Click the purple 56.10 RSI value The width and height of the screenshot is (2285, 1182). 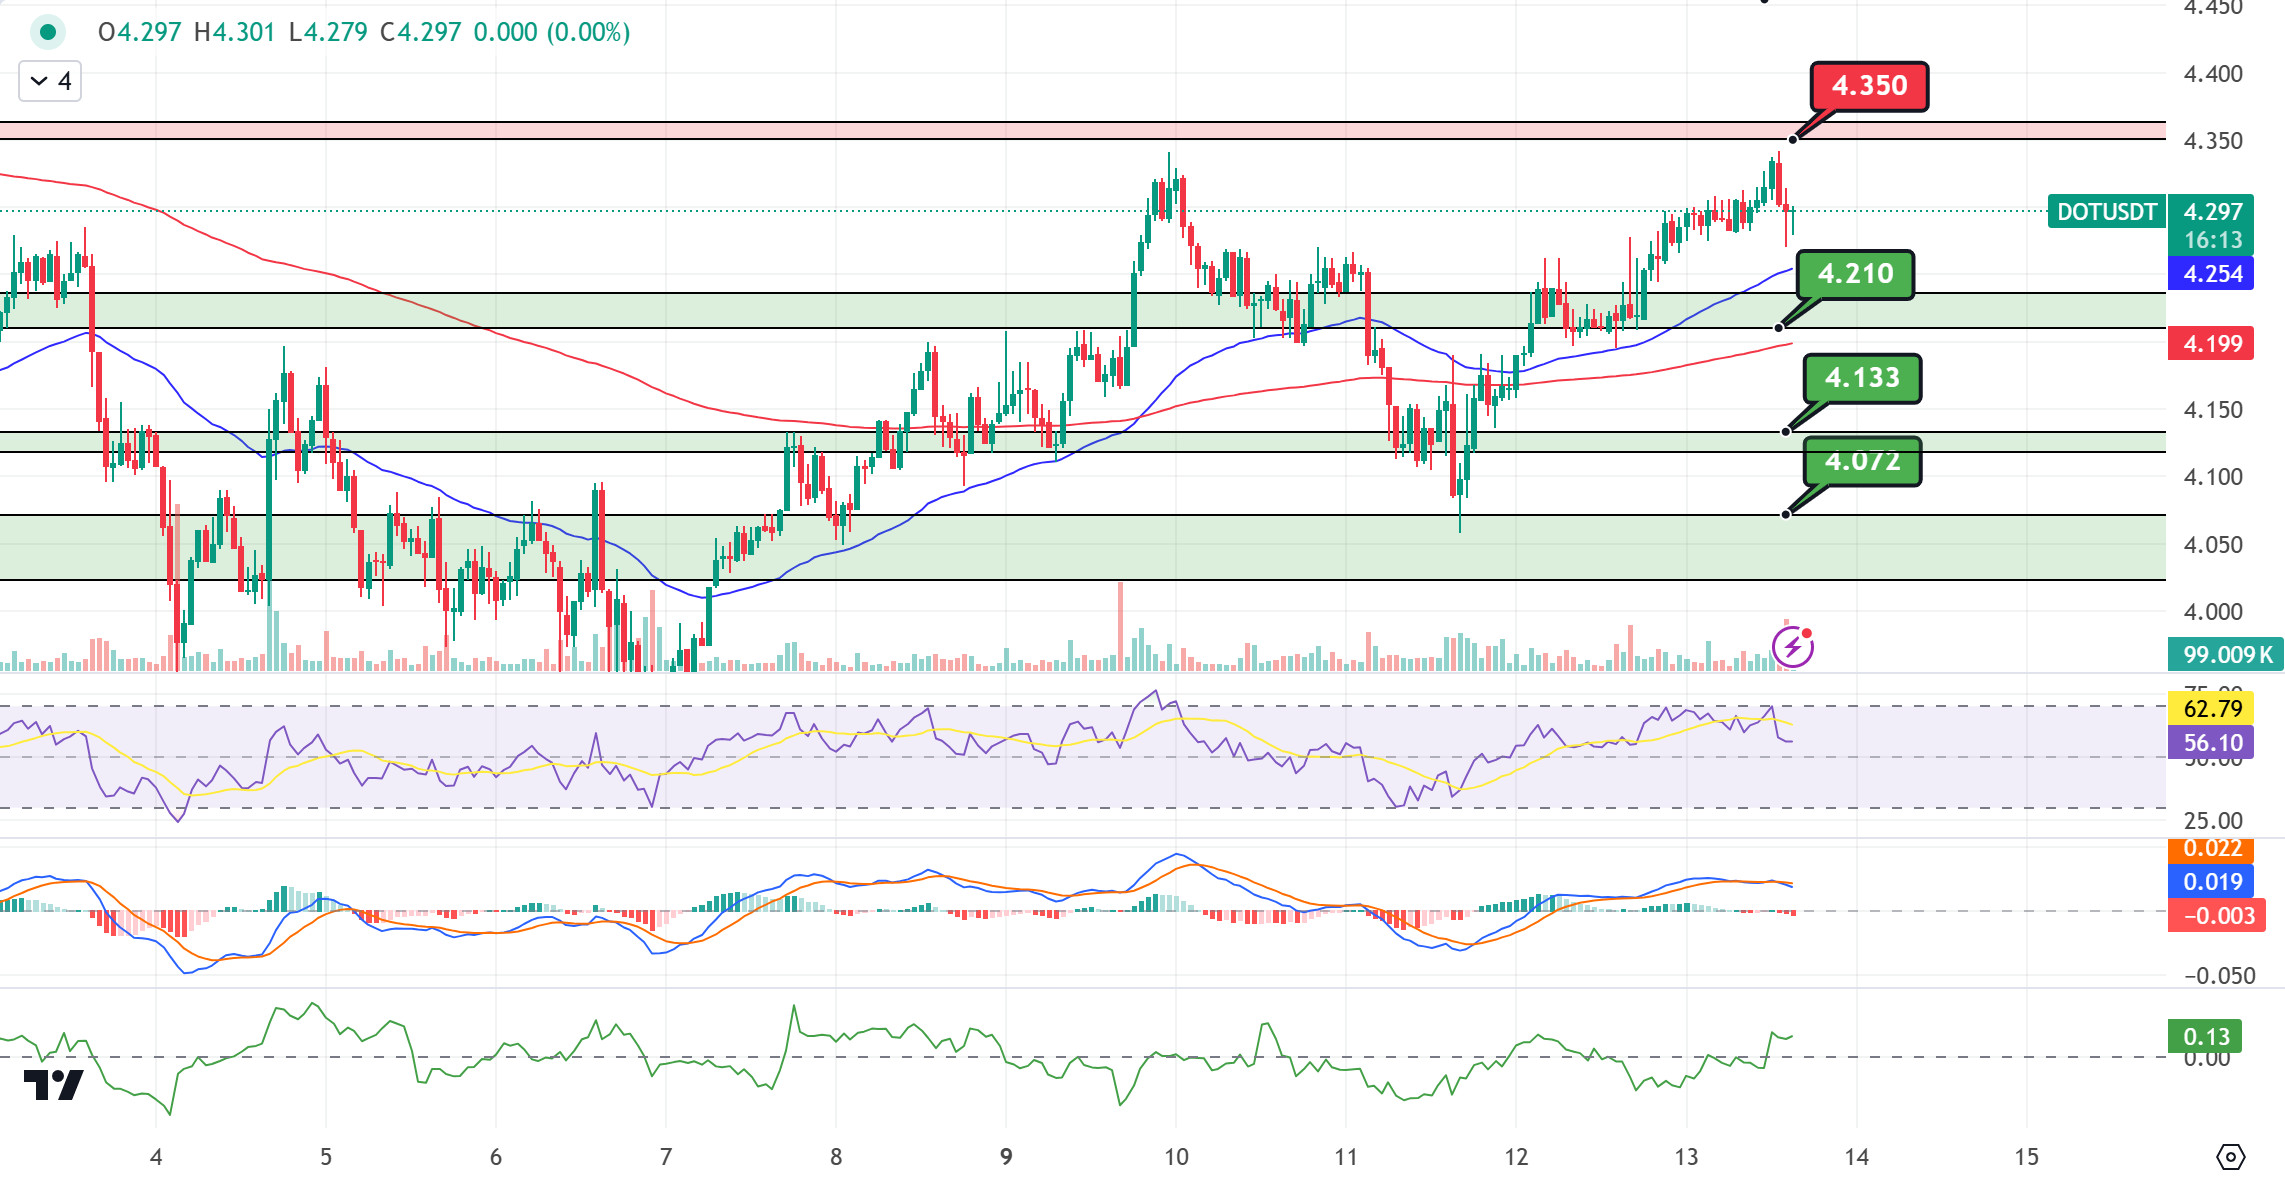click(x=2211, y=743)
